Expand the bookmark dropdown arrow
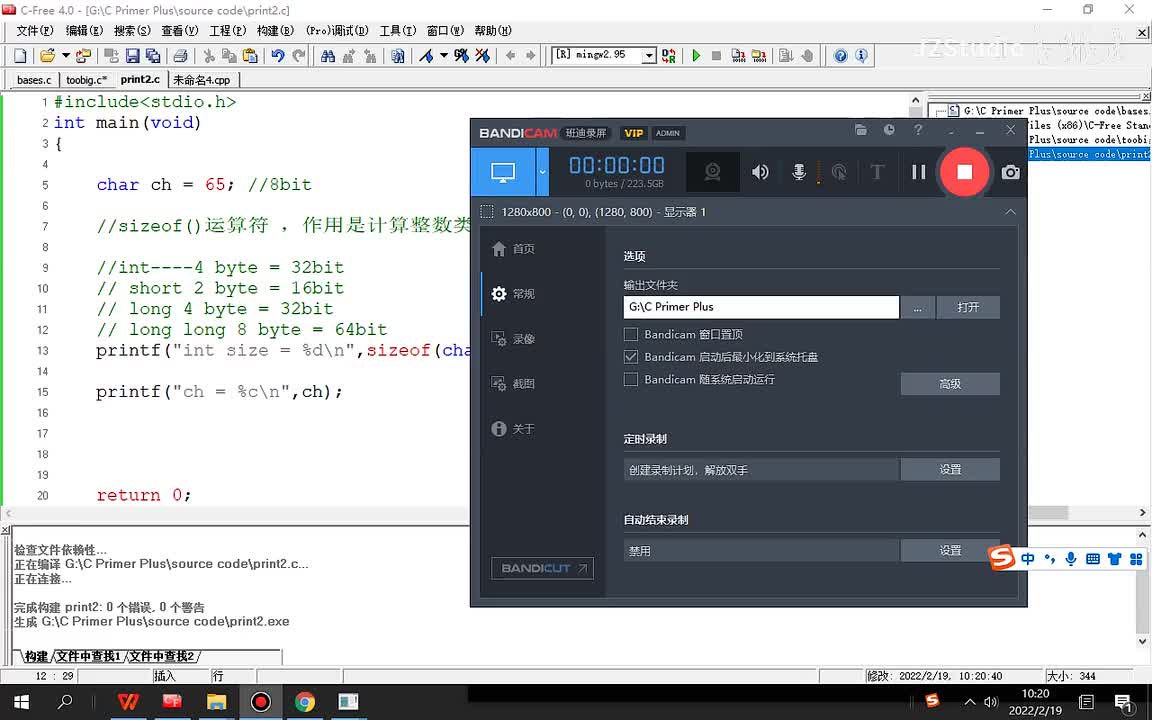Viewport: 1152px width, 720px height. [444, 56]
